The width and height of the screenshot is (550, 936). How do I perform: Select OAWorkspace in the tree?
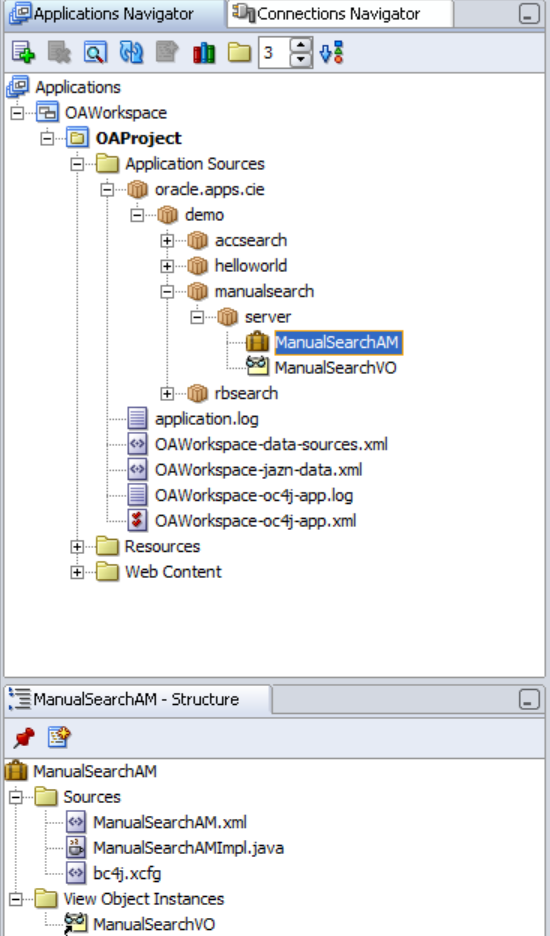(x=116, y=112)
